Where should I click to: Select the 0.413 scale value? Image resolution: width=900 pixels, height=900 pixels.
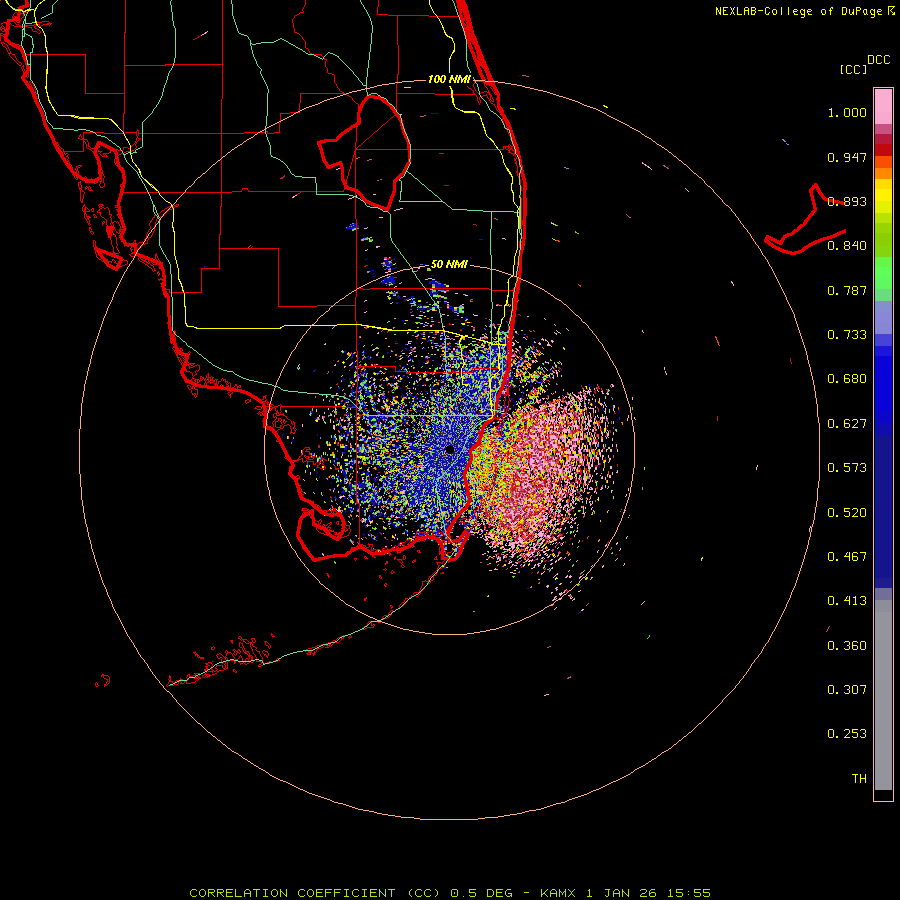[x=847, y=601]
